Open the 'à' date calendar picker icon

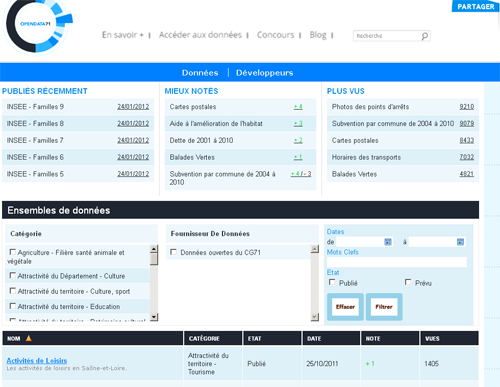[x=460, y=242]
